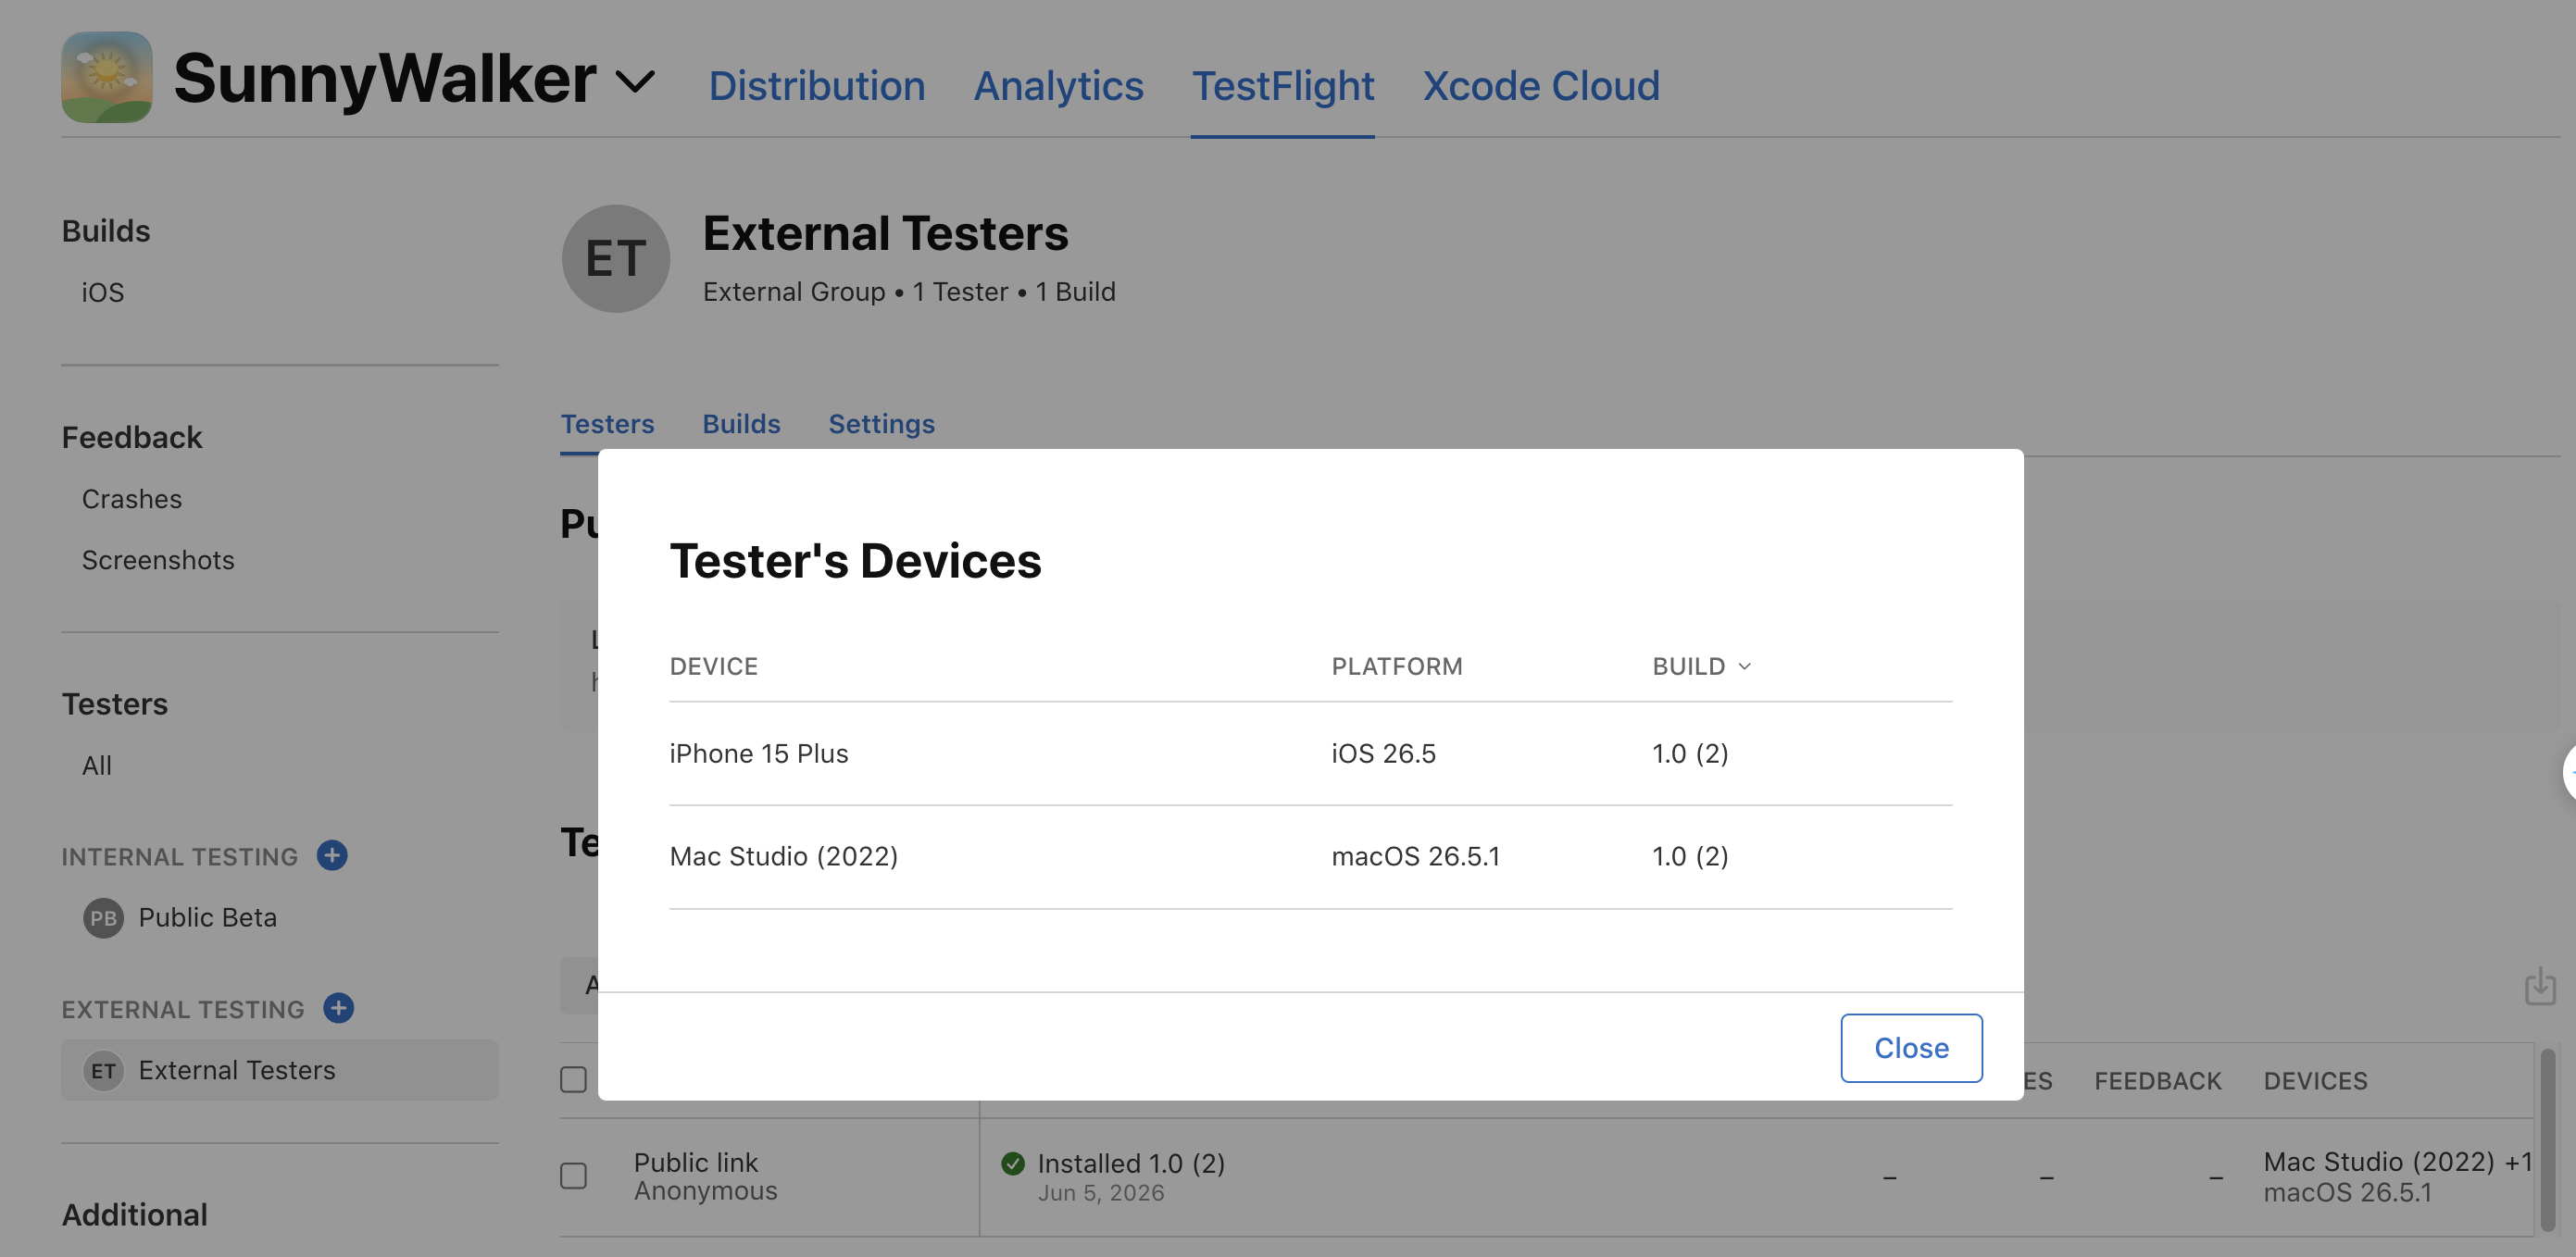Switch to the Builds sub-tab
The image size is (2576, 1257).
[741, 423]
